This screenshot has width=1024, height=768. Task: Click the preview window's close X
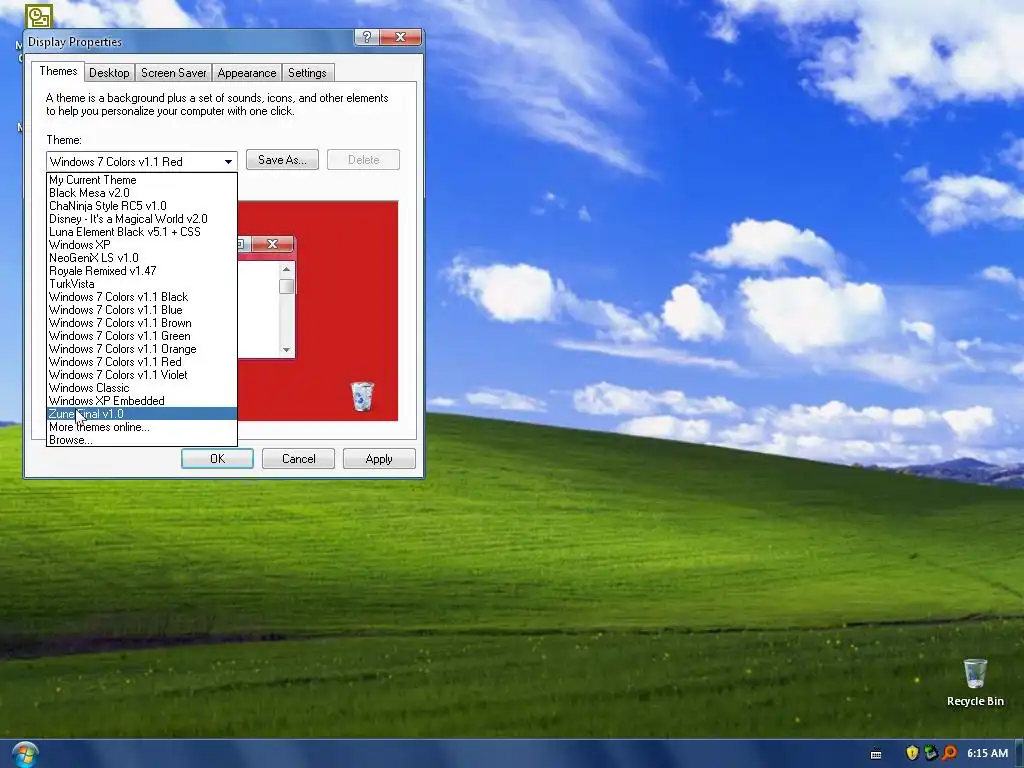[272, 244]
